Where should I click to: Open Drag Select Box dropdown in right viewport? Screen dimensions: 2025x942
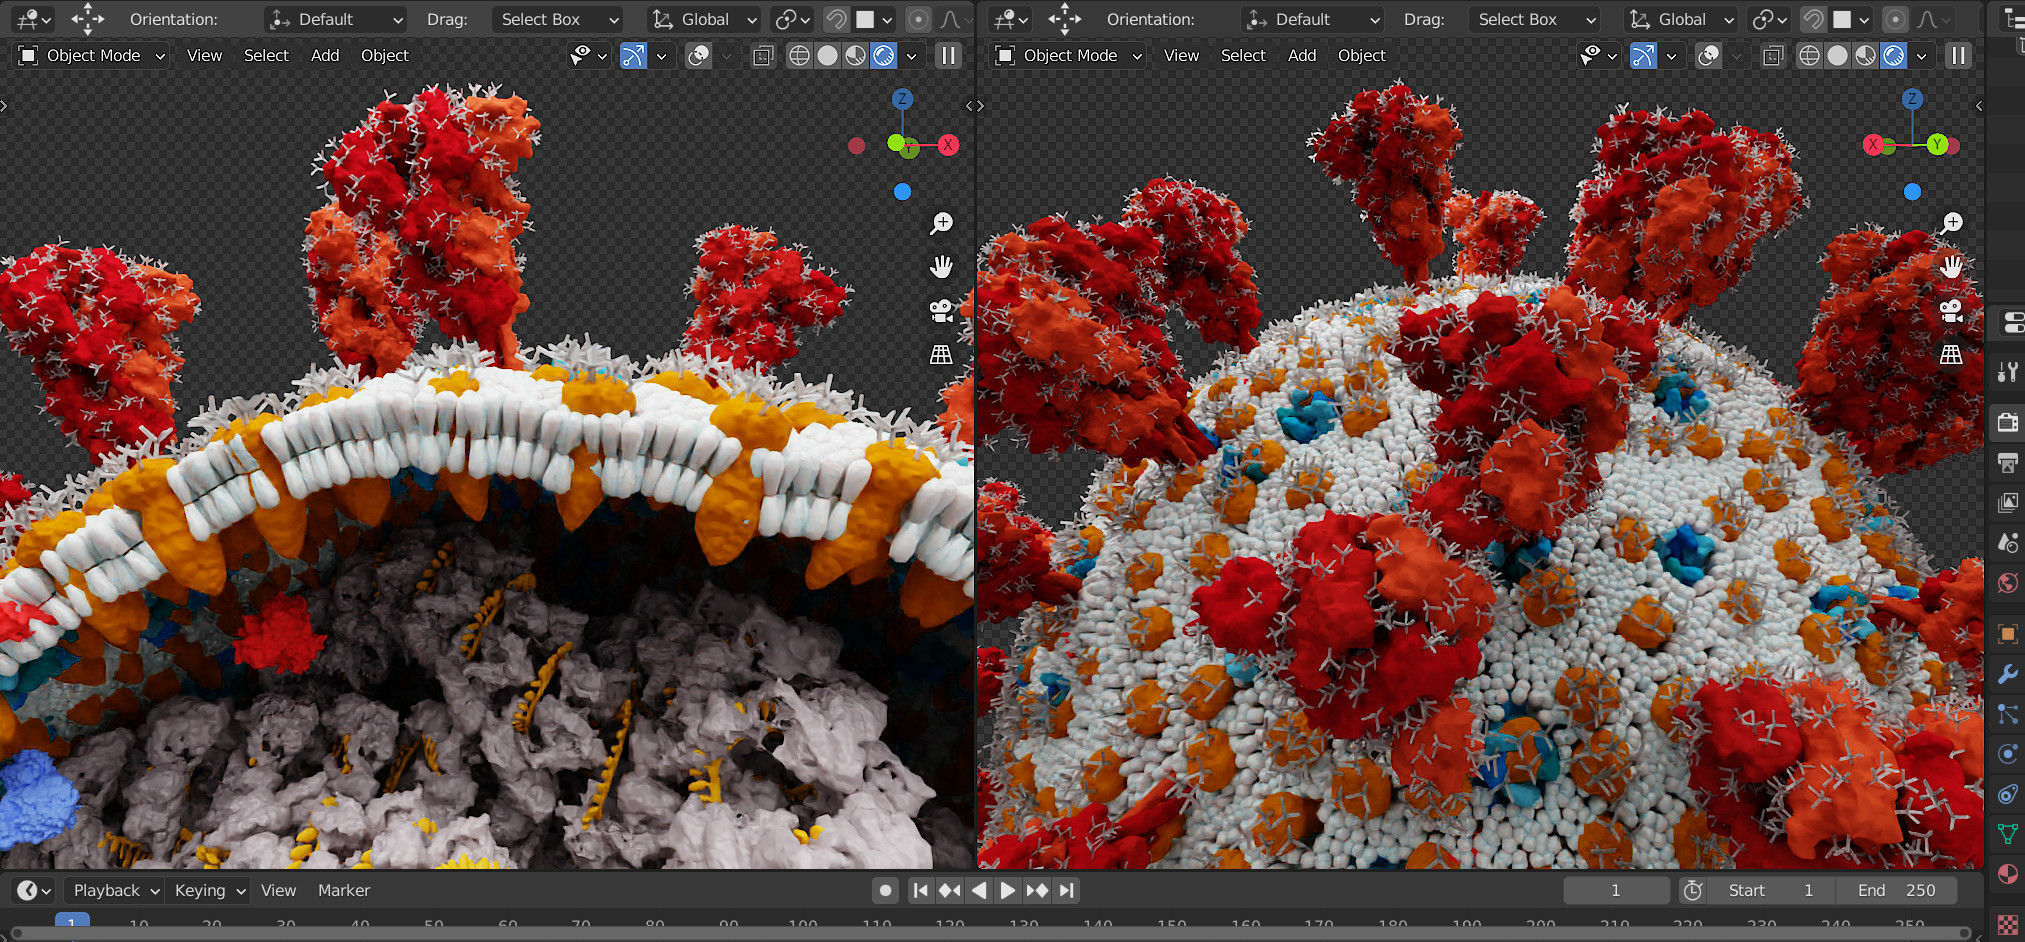[1535, 19]
